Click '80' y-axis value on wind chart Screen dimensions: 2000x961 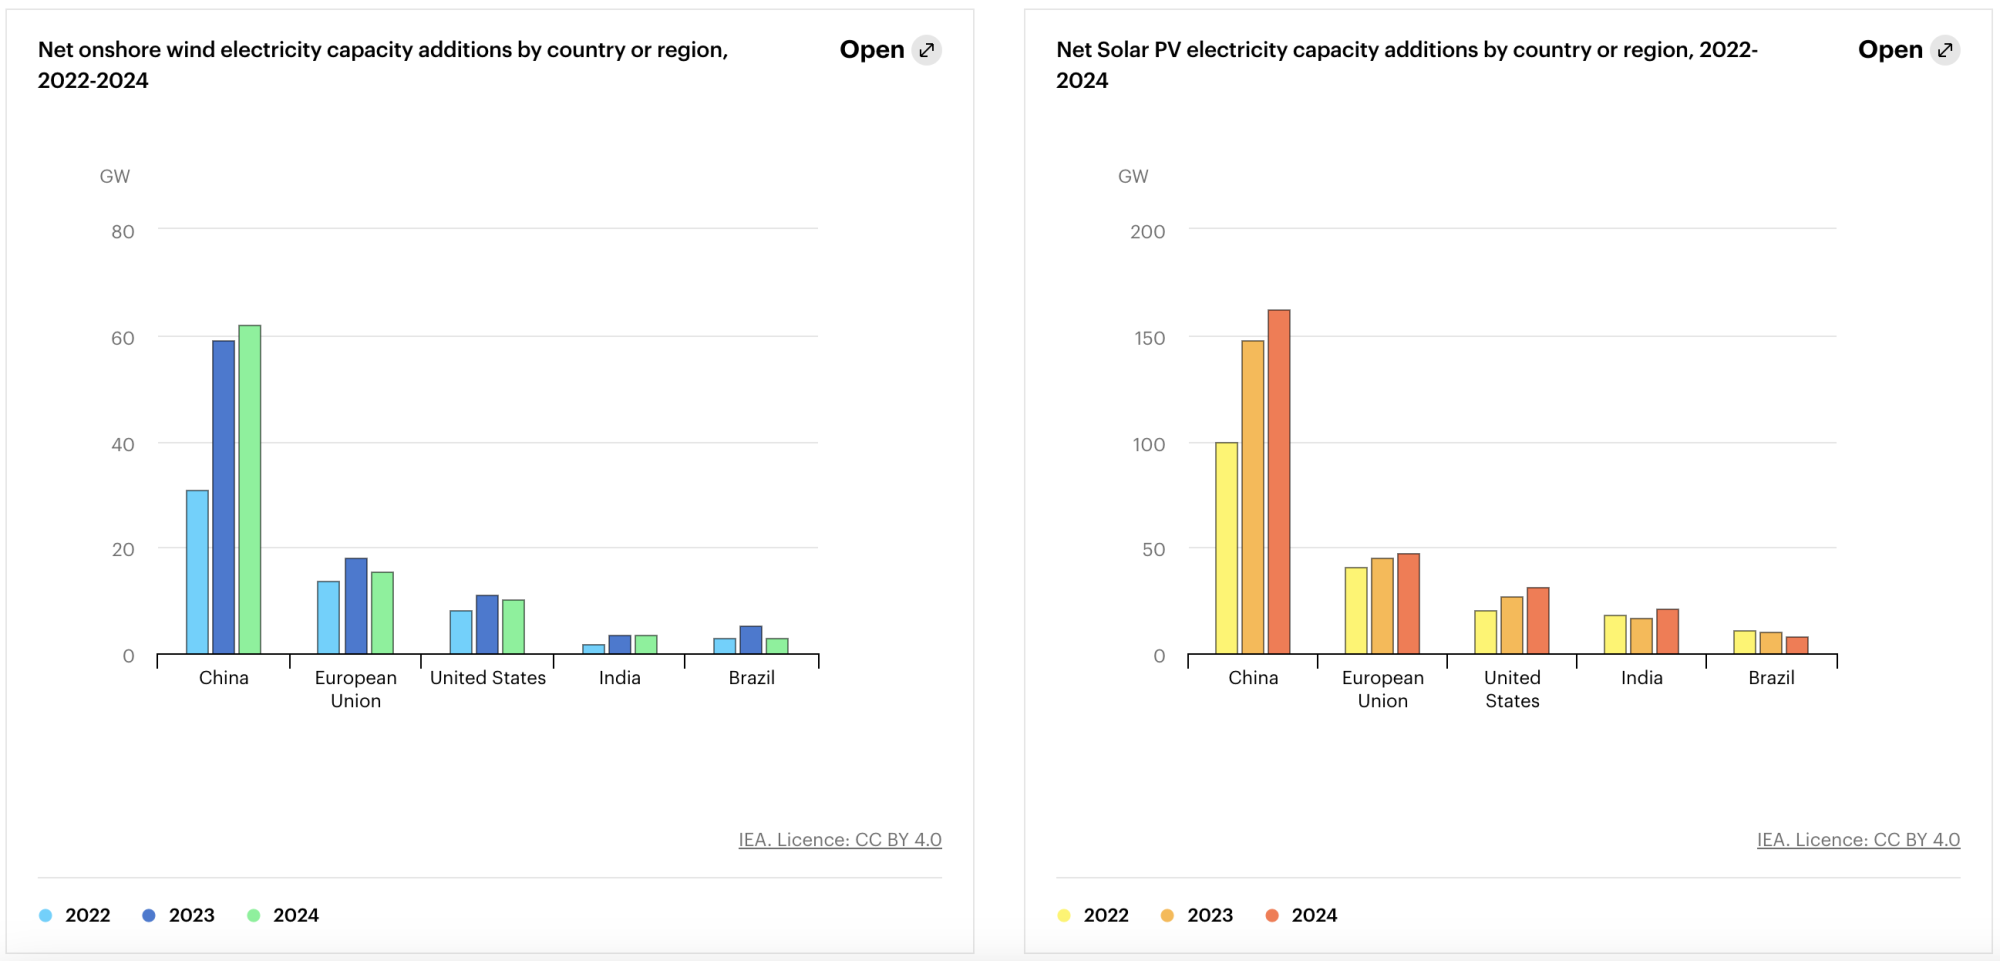click(123, 232)
